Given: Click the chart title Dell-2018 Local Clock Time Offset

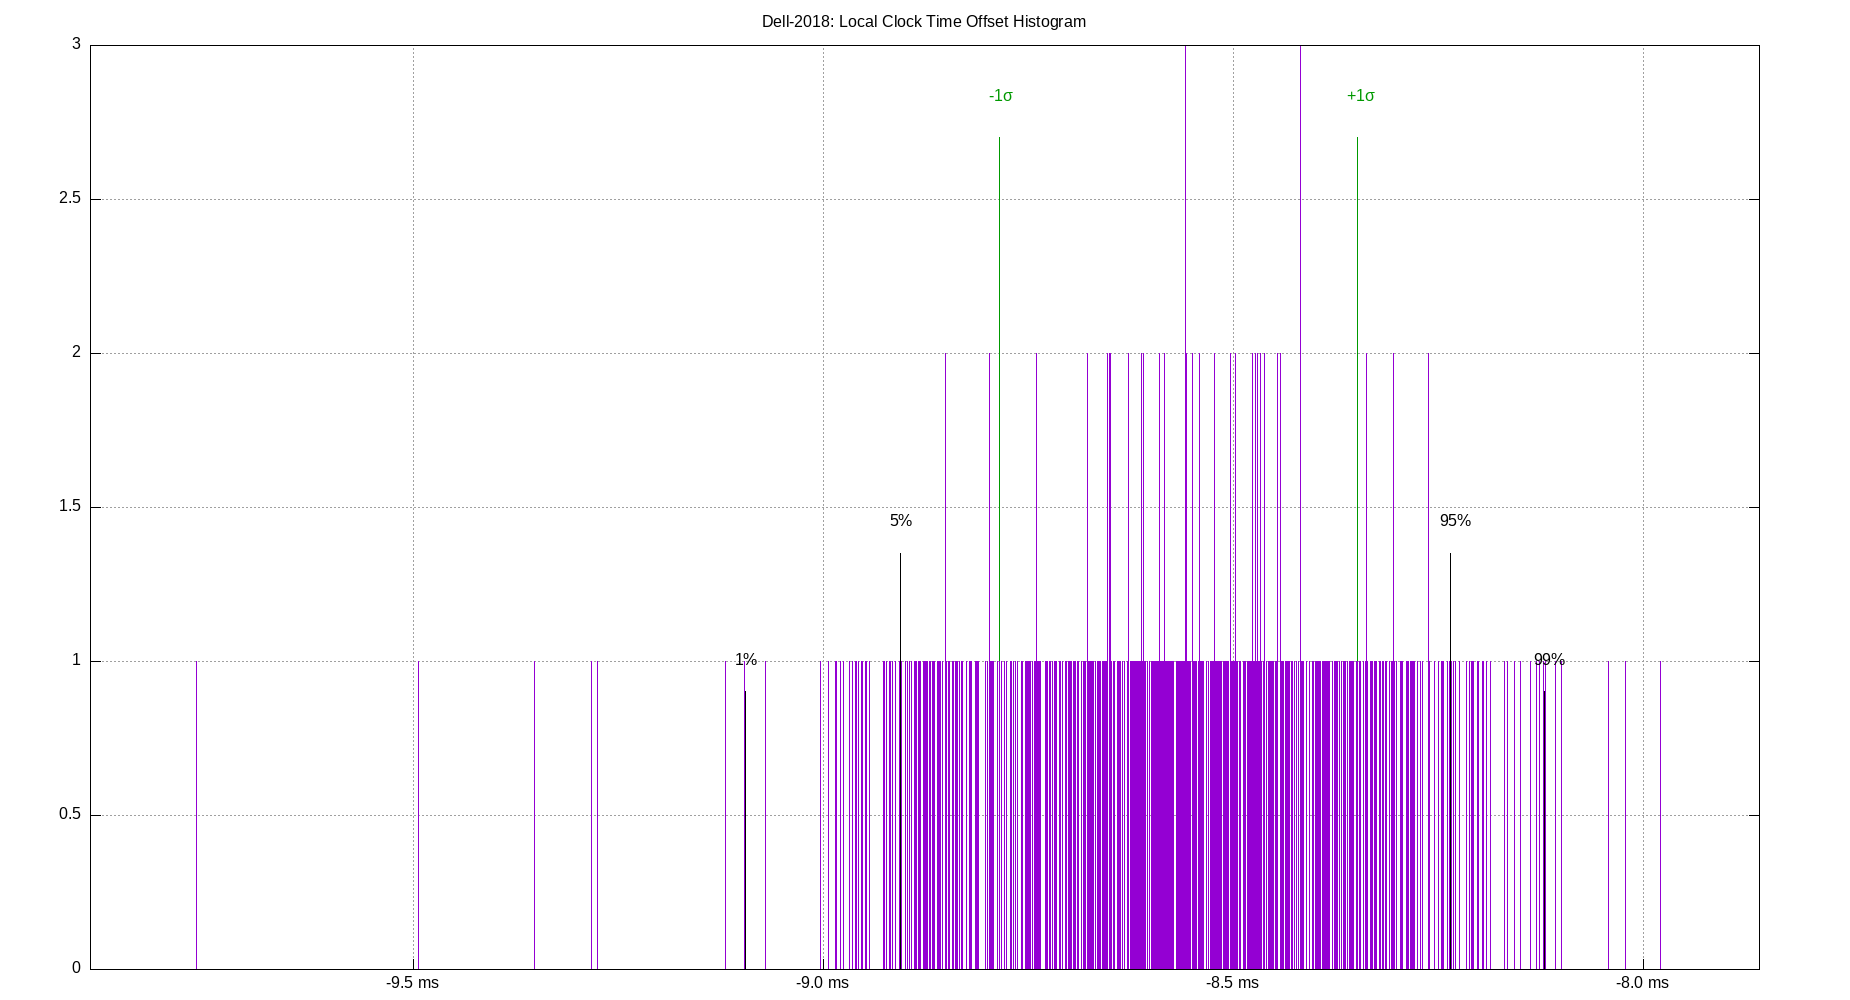Looking at the screenshot, I should tap(924, 21).
